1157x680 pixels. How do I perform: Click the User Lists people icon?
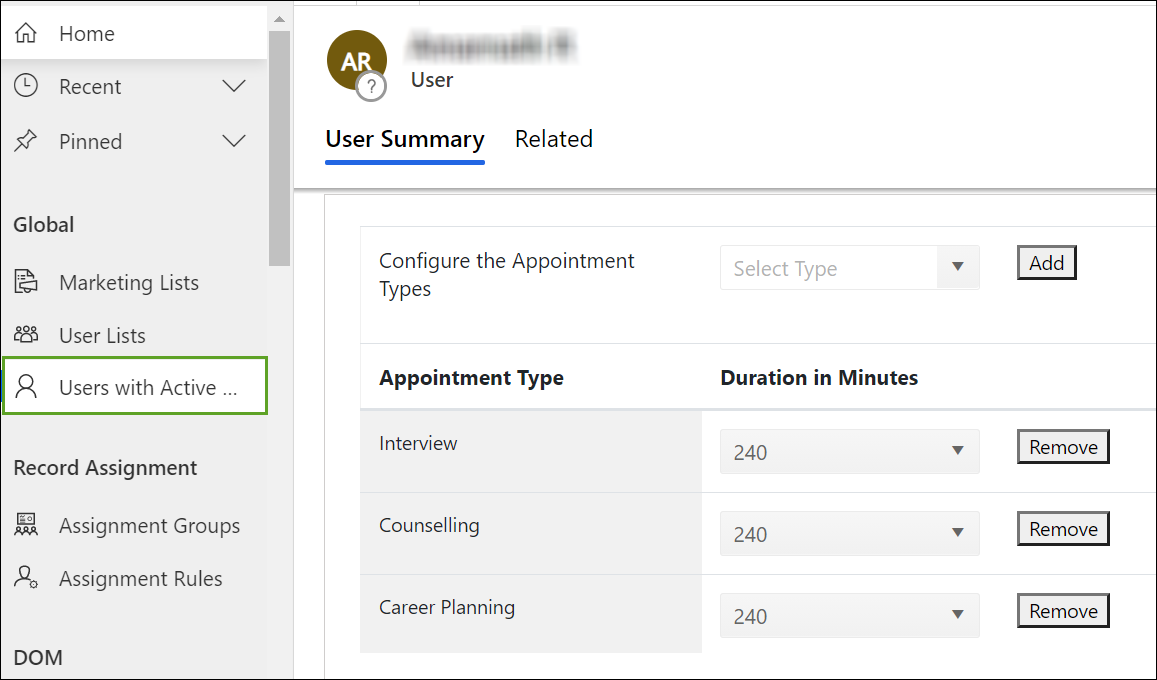coord(26,335)
